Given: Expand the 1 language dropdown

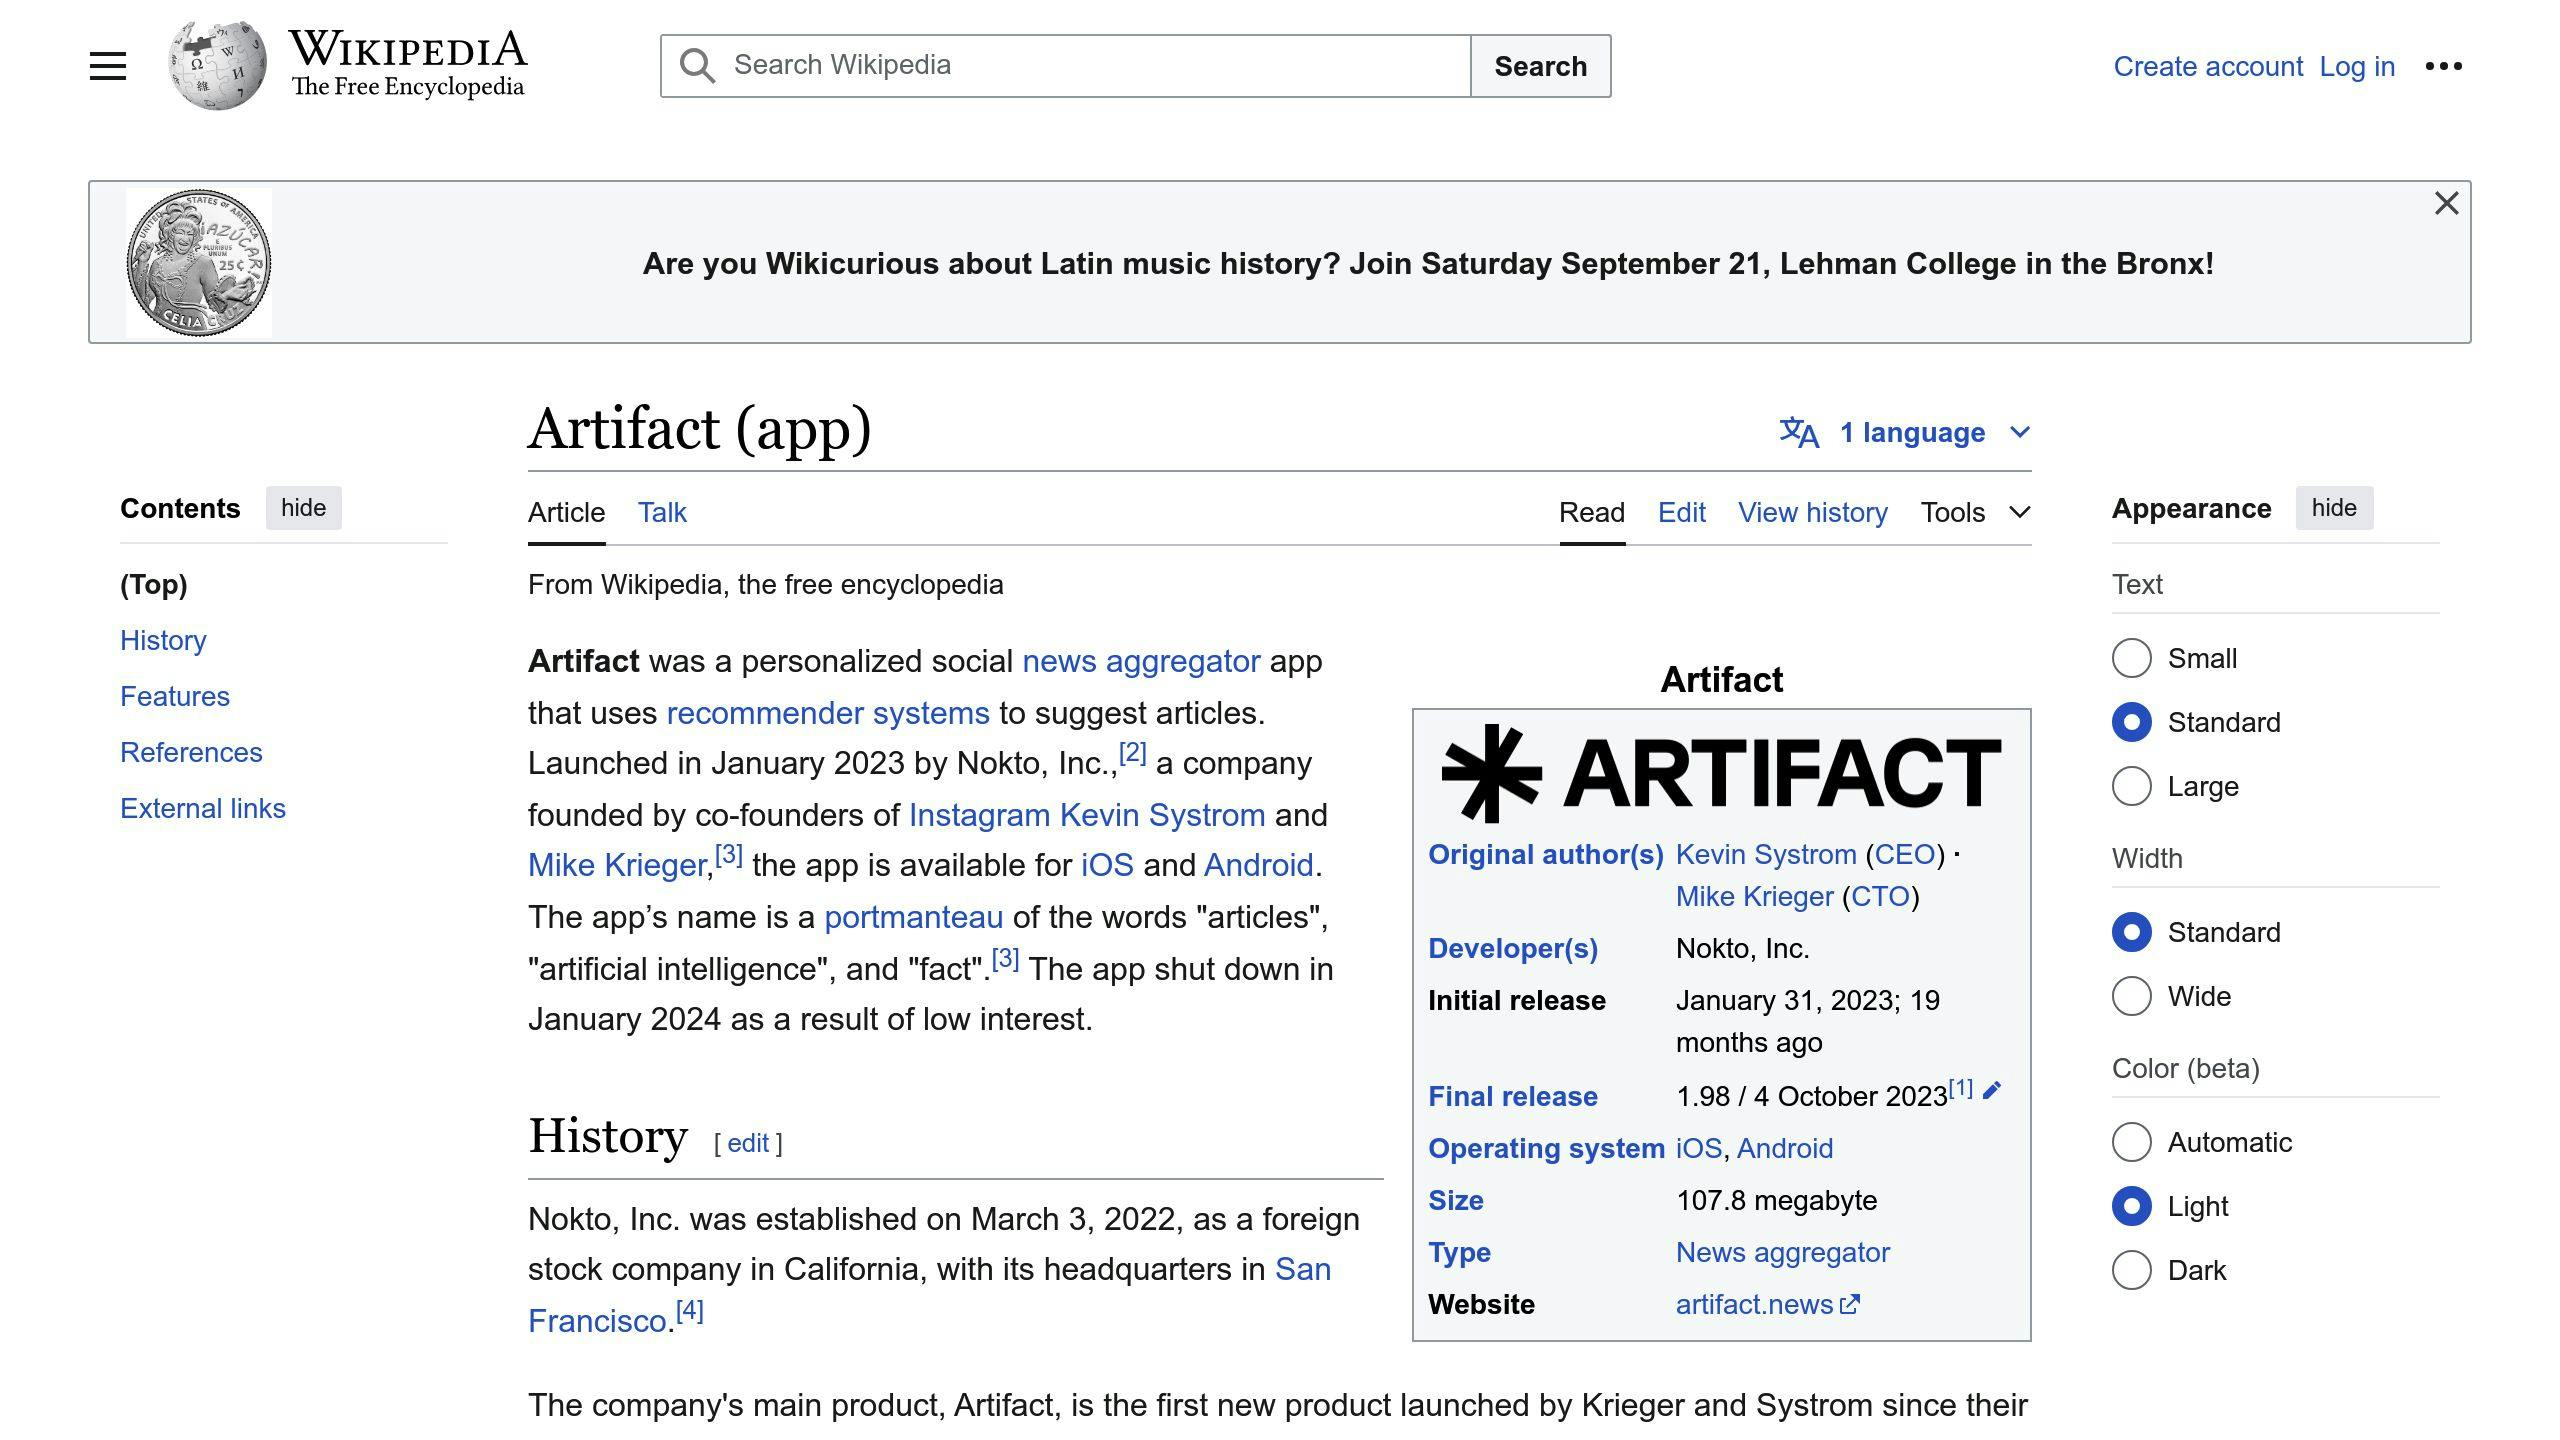Looking at the screenshot, I should pos(1905,432).
